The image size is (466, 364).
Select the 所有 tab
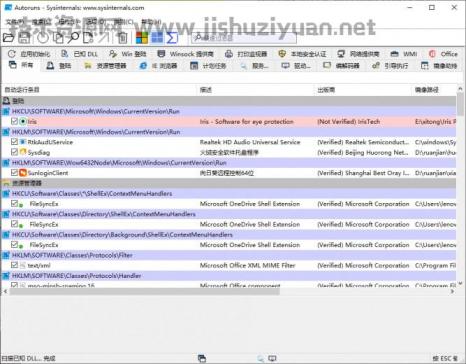pos(21,65)
